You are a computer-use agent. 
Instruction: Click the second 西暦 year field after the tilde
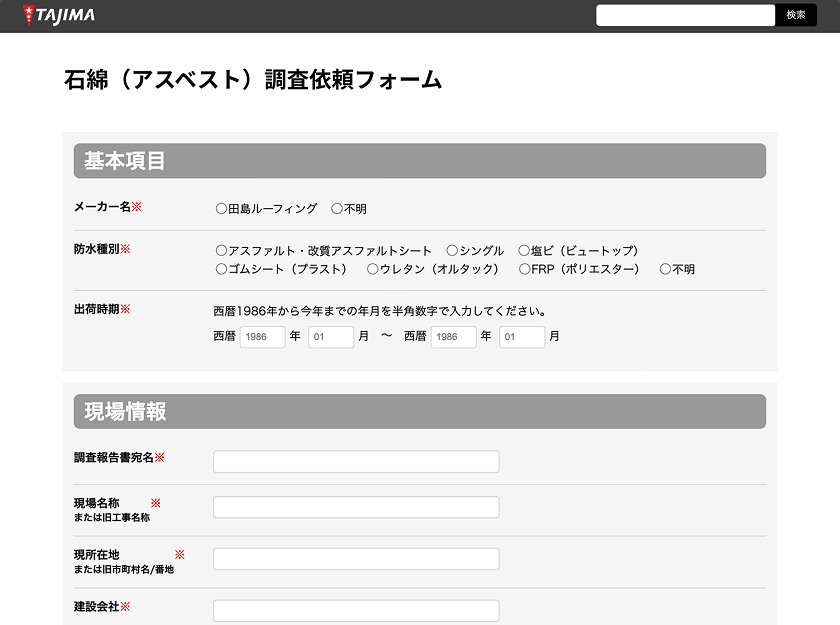pos(453,337)
